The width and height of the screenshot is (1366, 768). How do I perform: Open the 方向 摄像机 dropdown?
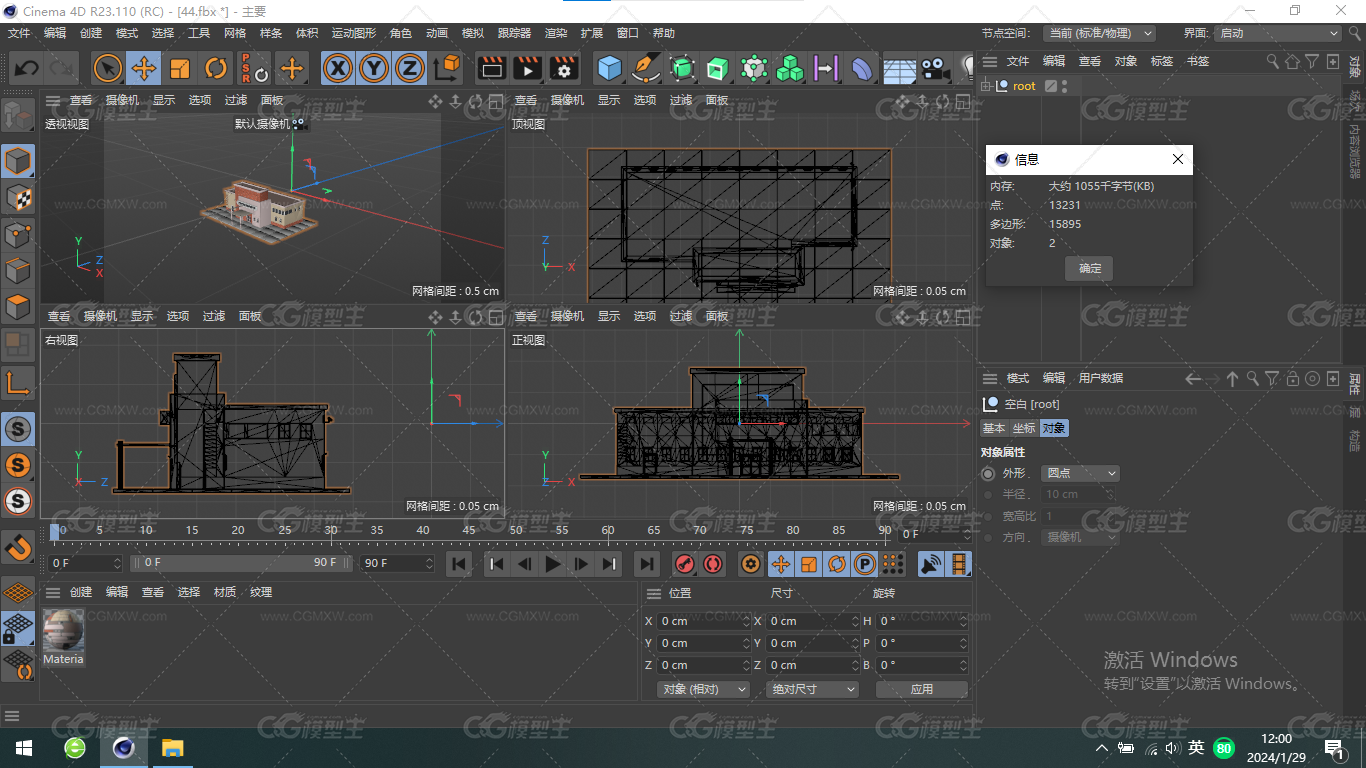(x=1080, y=537)
